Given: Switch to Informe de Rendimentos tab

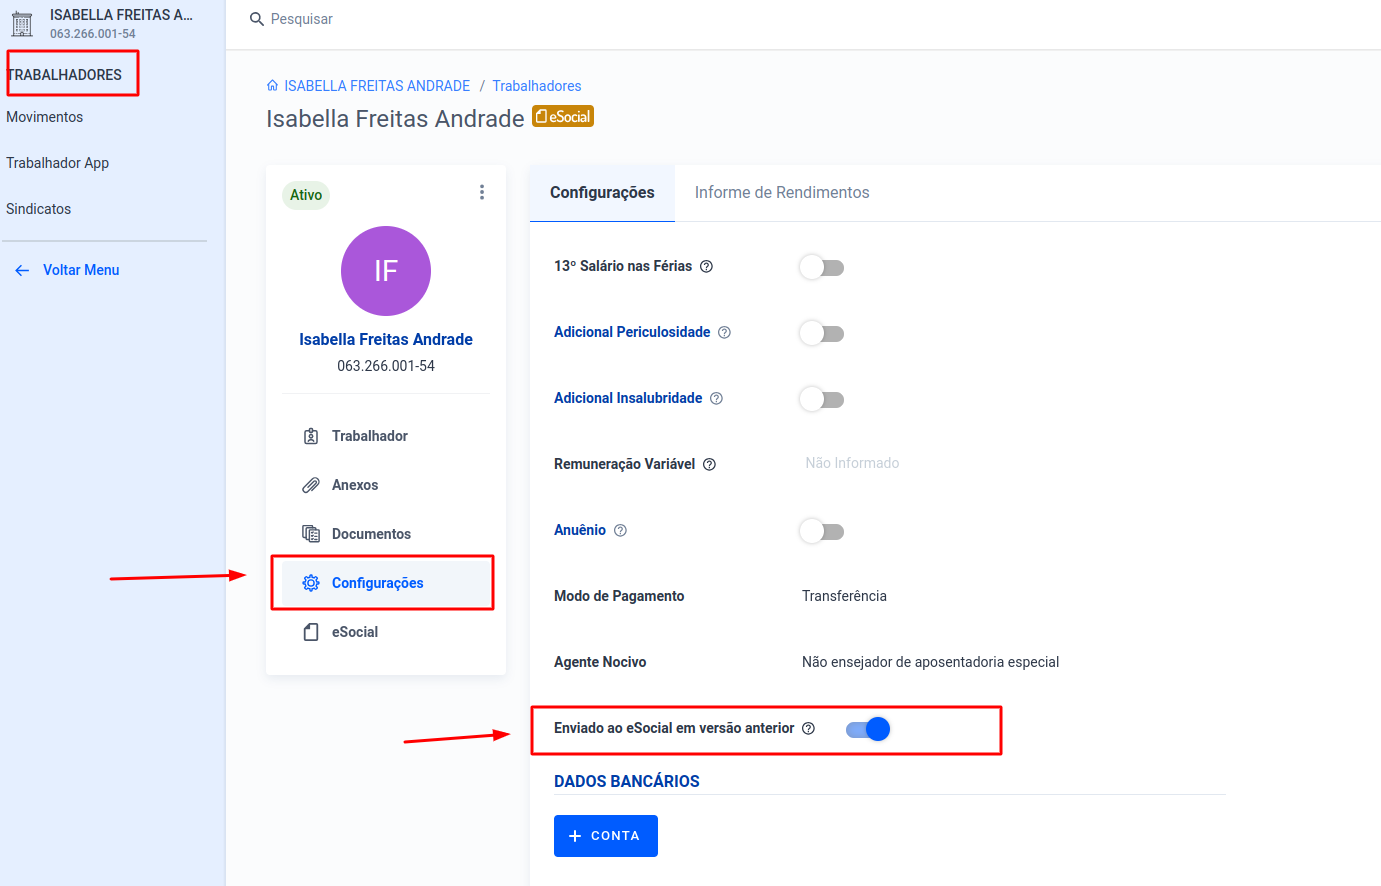Looking at the screenshot, I should point(782,193).
